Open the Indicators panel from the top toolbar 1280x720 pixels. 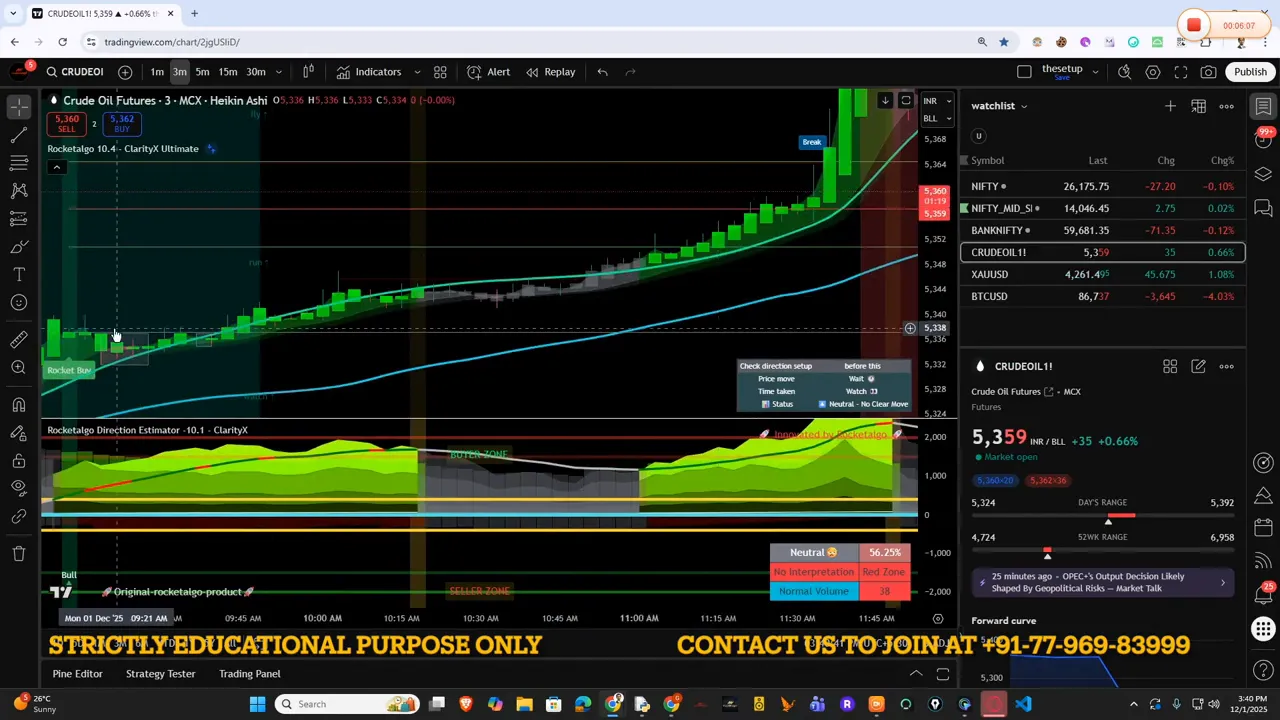point(378,71)
